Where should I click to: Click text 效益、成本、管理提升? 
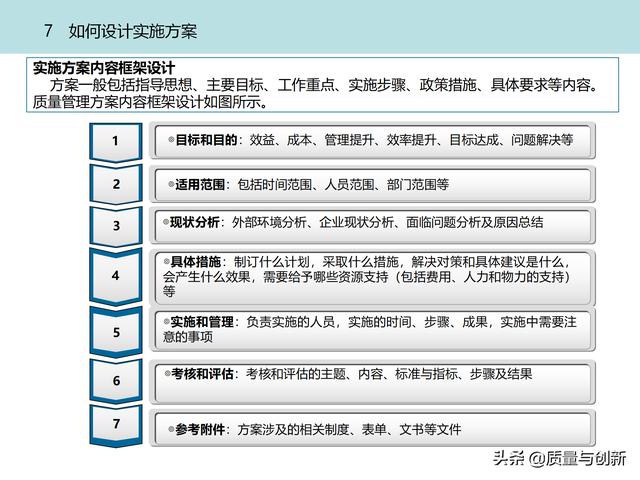point(311,140)
